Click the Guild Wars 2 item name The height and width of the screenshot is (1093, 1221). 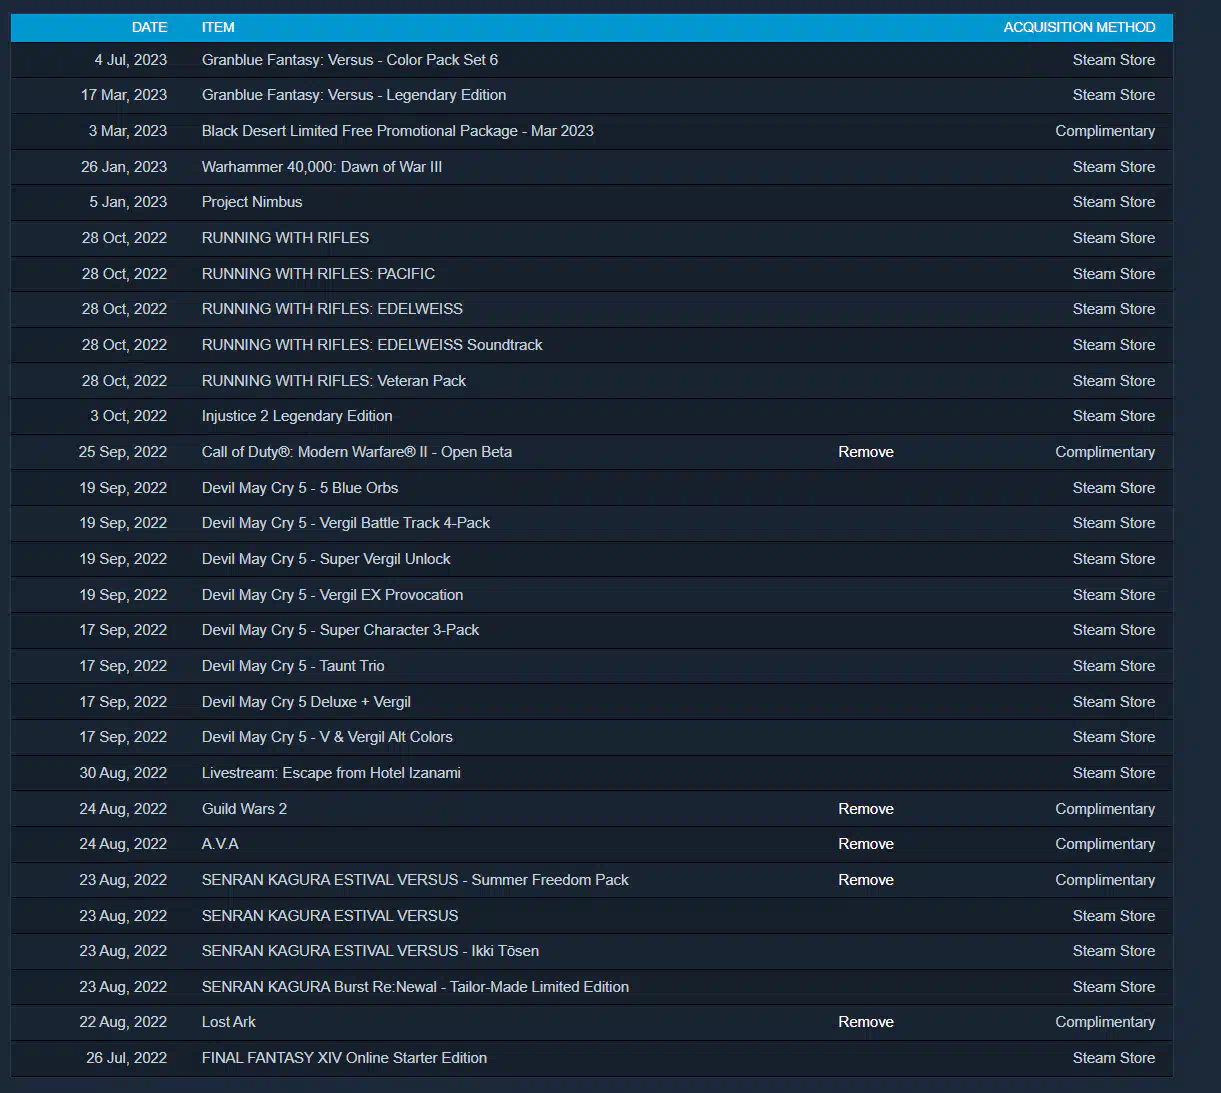point(244,809)
